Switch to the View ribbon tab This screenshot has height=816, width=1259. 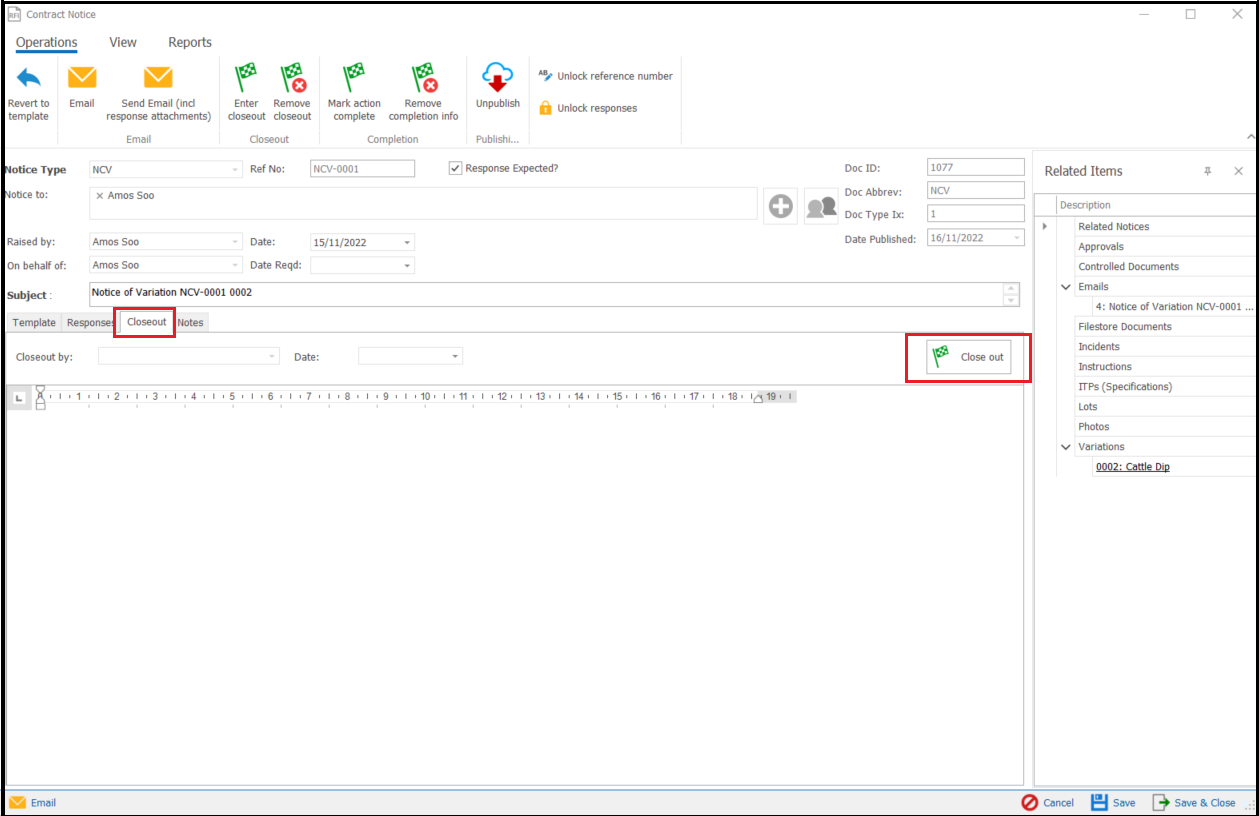pyautogui.click(x=123, y=42)
